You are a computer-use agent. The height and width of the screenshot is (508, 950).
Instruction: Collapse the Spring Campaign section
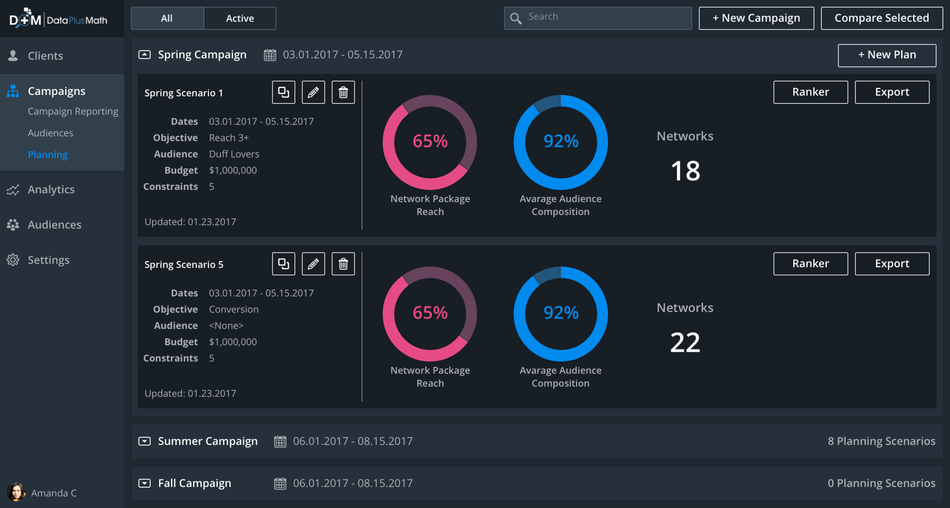(x=144, y=55)
